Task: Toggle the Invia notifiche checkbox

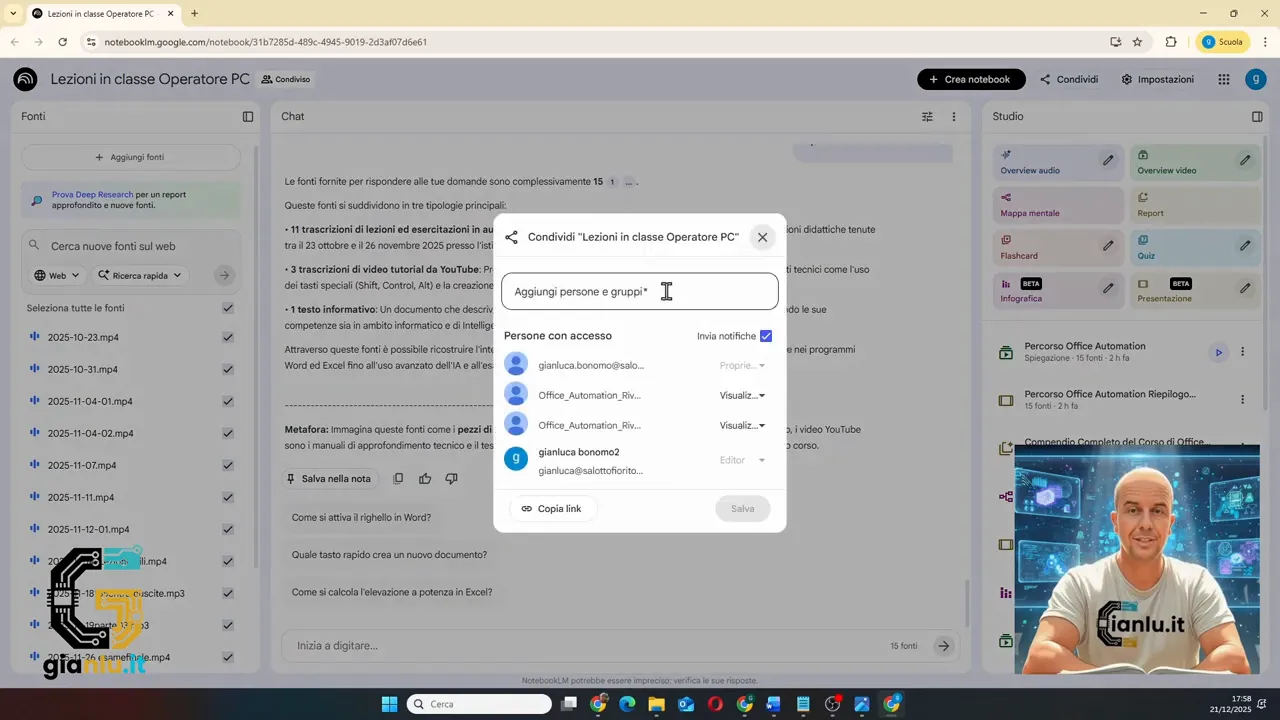Action: click(766, 336)
